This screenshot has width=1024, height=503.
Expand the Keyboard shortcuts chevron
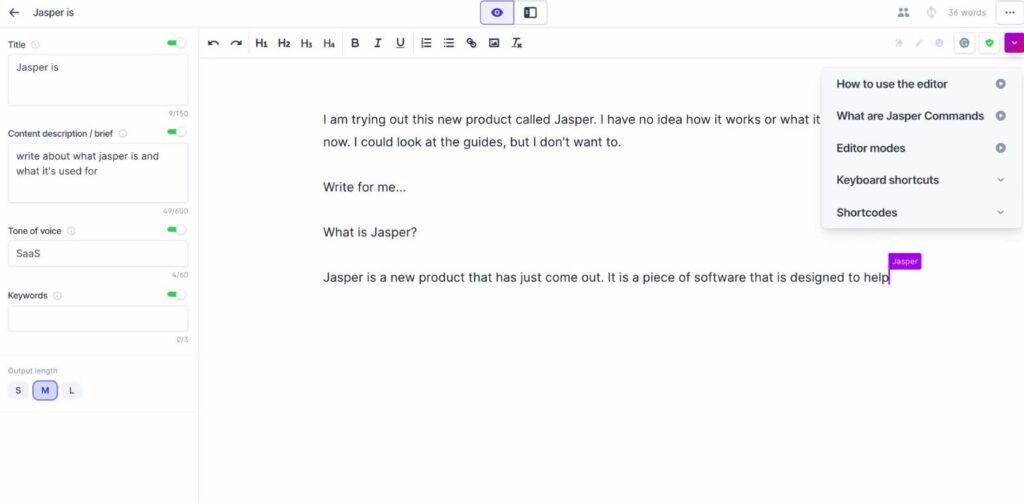pos(1000,180)
